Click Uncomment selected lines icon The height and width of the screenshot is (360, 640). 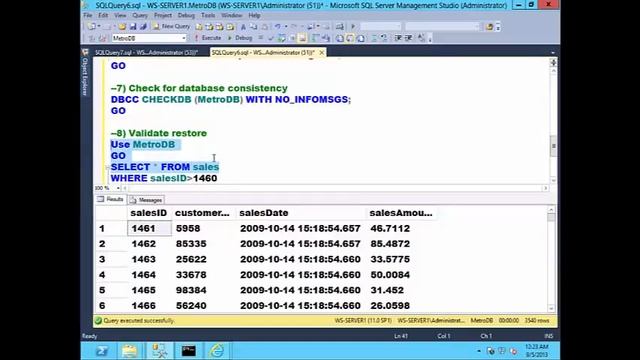click(x=384, y=38)
